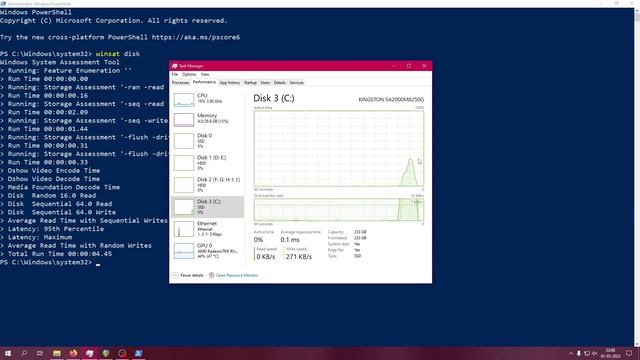The width and height of the screenshot is (640, 360).
Task: Select the GPU 0 performance item
Action: coord(207,251)
